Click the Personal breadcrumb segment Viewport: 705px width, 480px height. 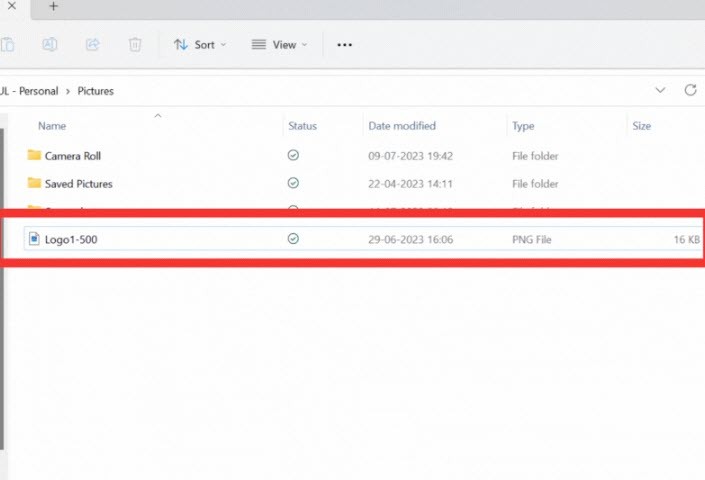[x=39, y=91]
